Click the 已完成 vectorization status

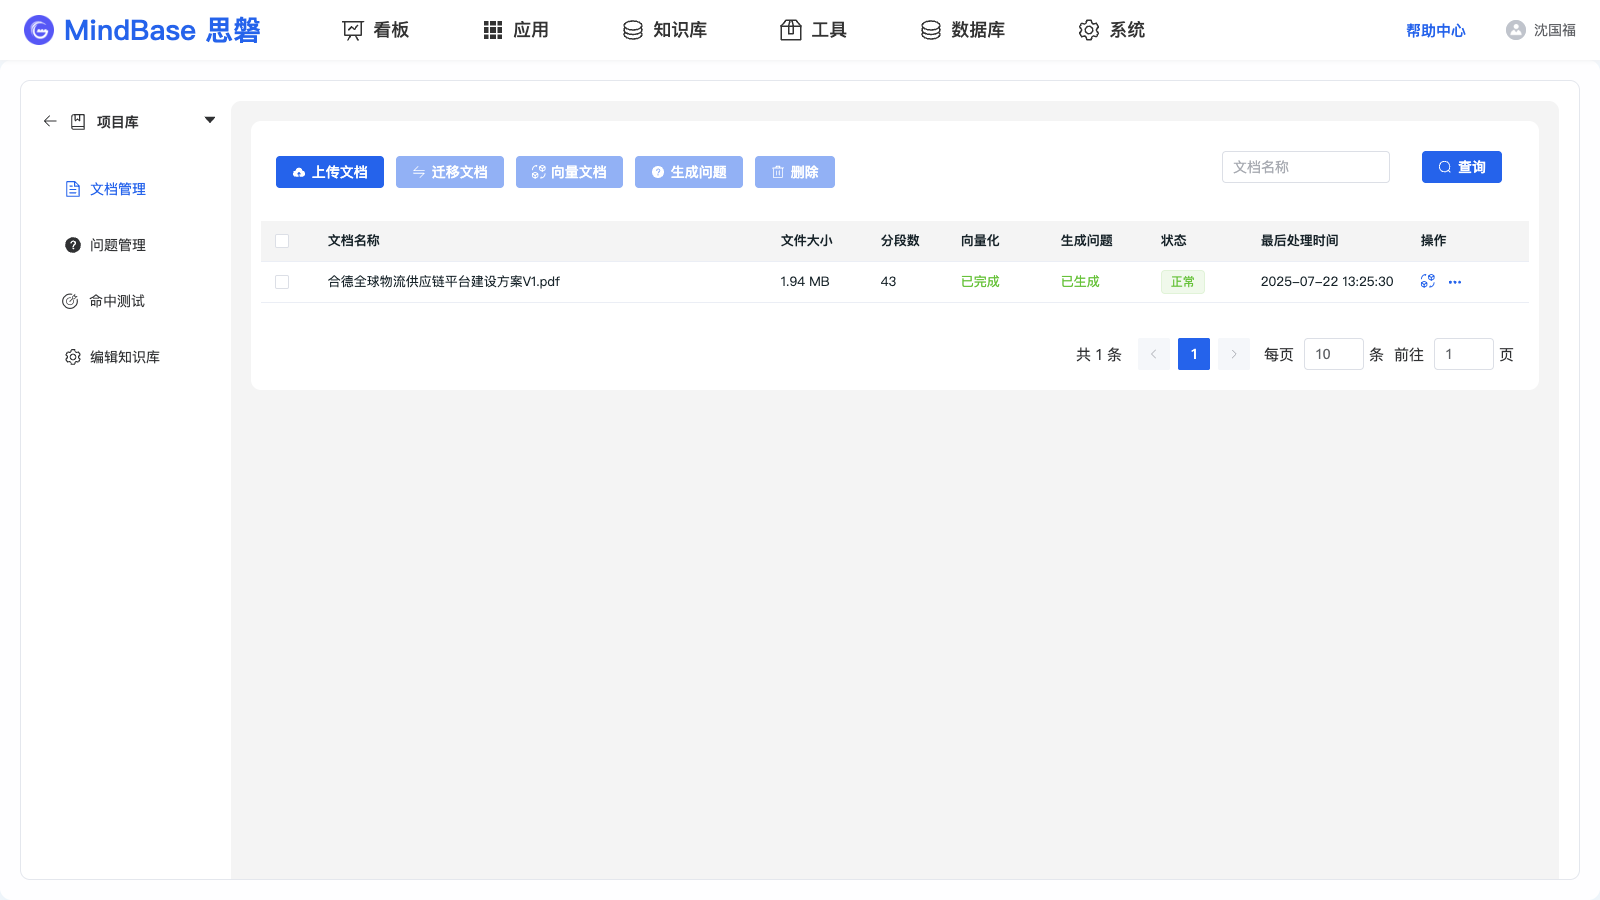coord(980,282)
